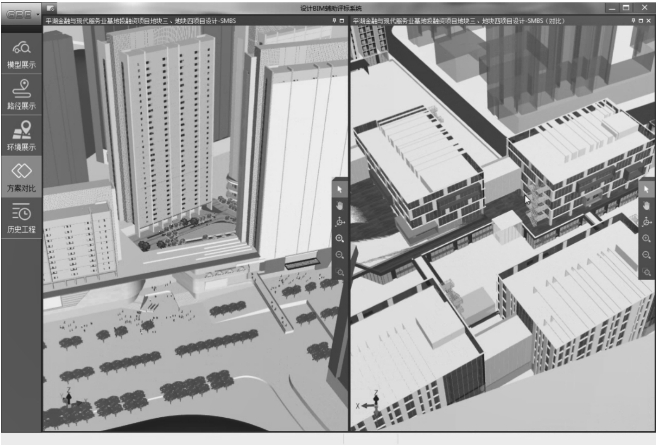The height and width of the screenshot is (446, 661).
Task: Open the 历史工程 sidebar section
Action: (21, 218)
